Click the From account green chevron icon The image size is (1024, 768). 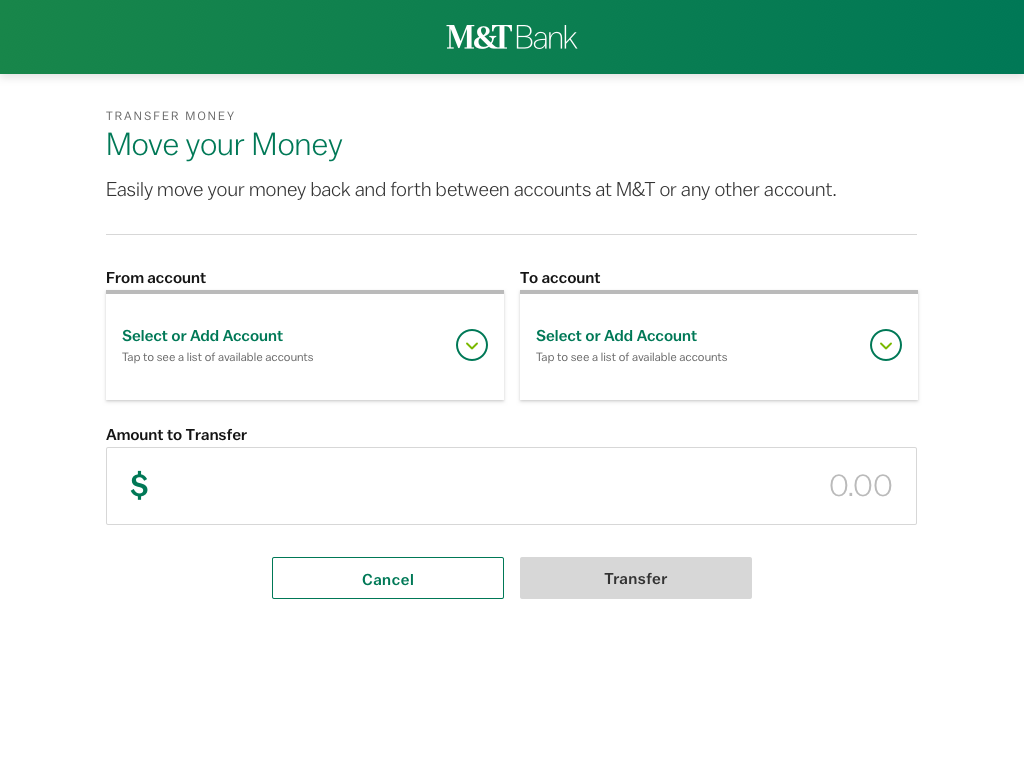[472, 345]
